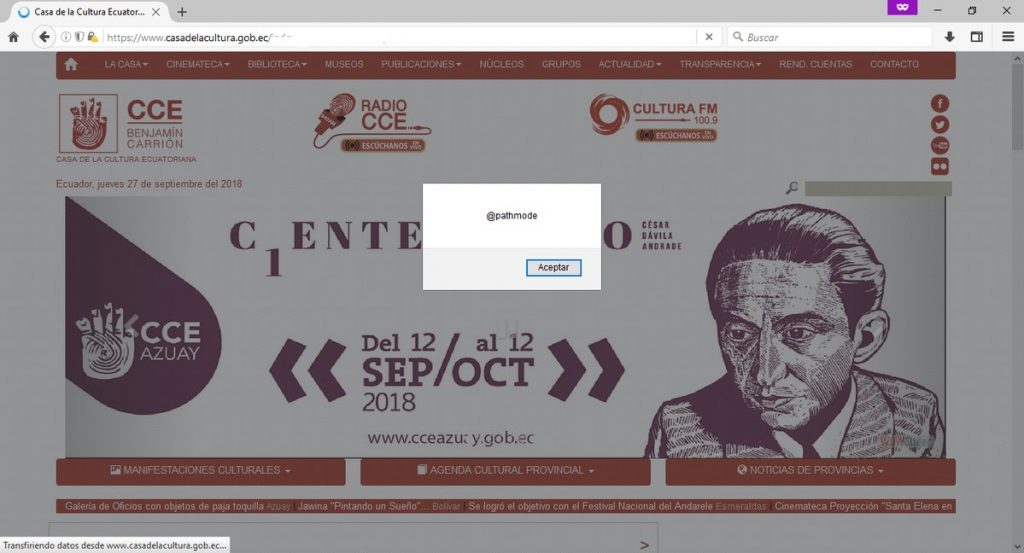Open the browser hamburger menu
Viewport: 1024px width, 553px height.
[x=1008, y=37]
